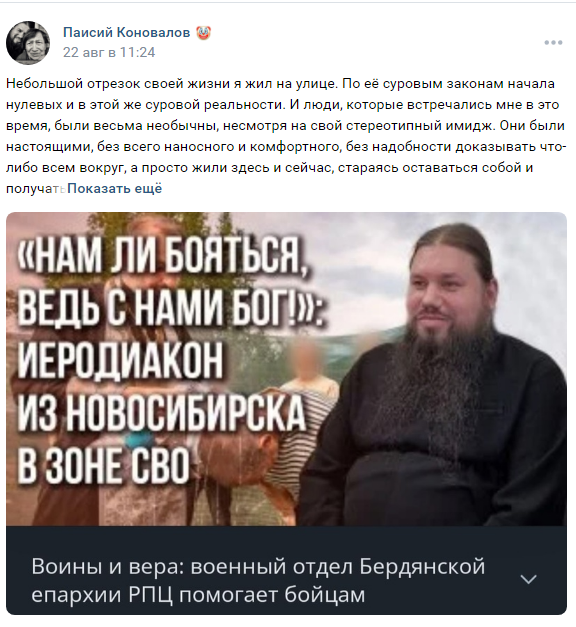Click the ИЕРОДИАКОН word on the image
The height and width of the screenshot is (627, 576).
click(120, 361)
